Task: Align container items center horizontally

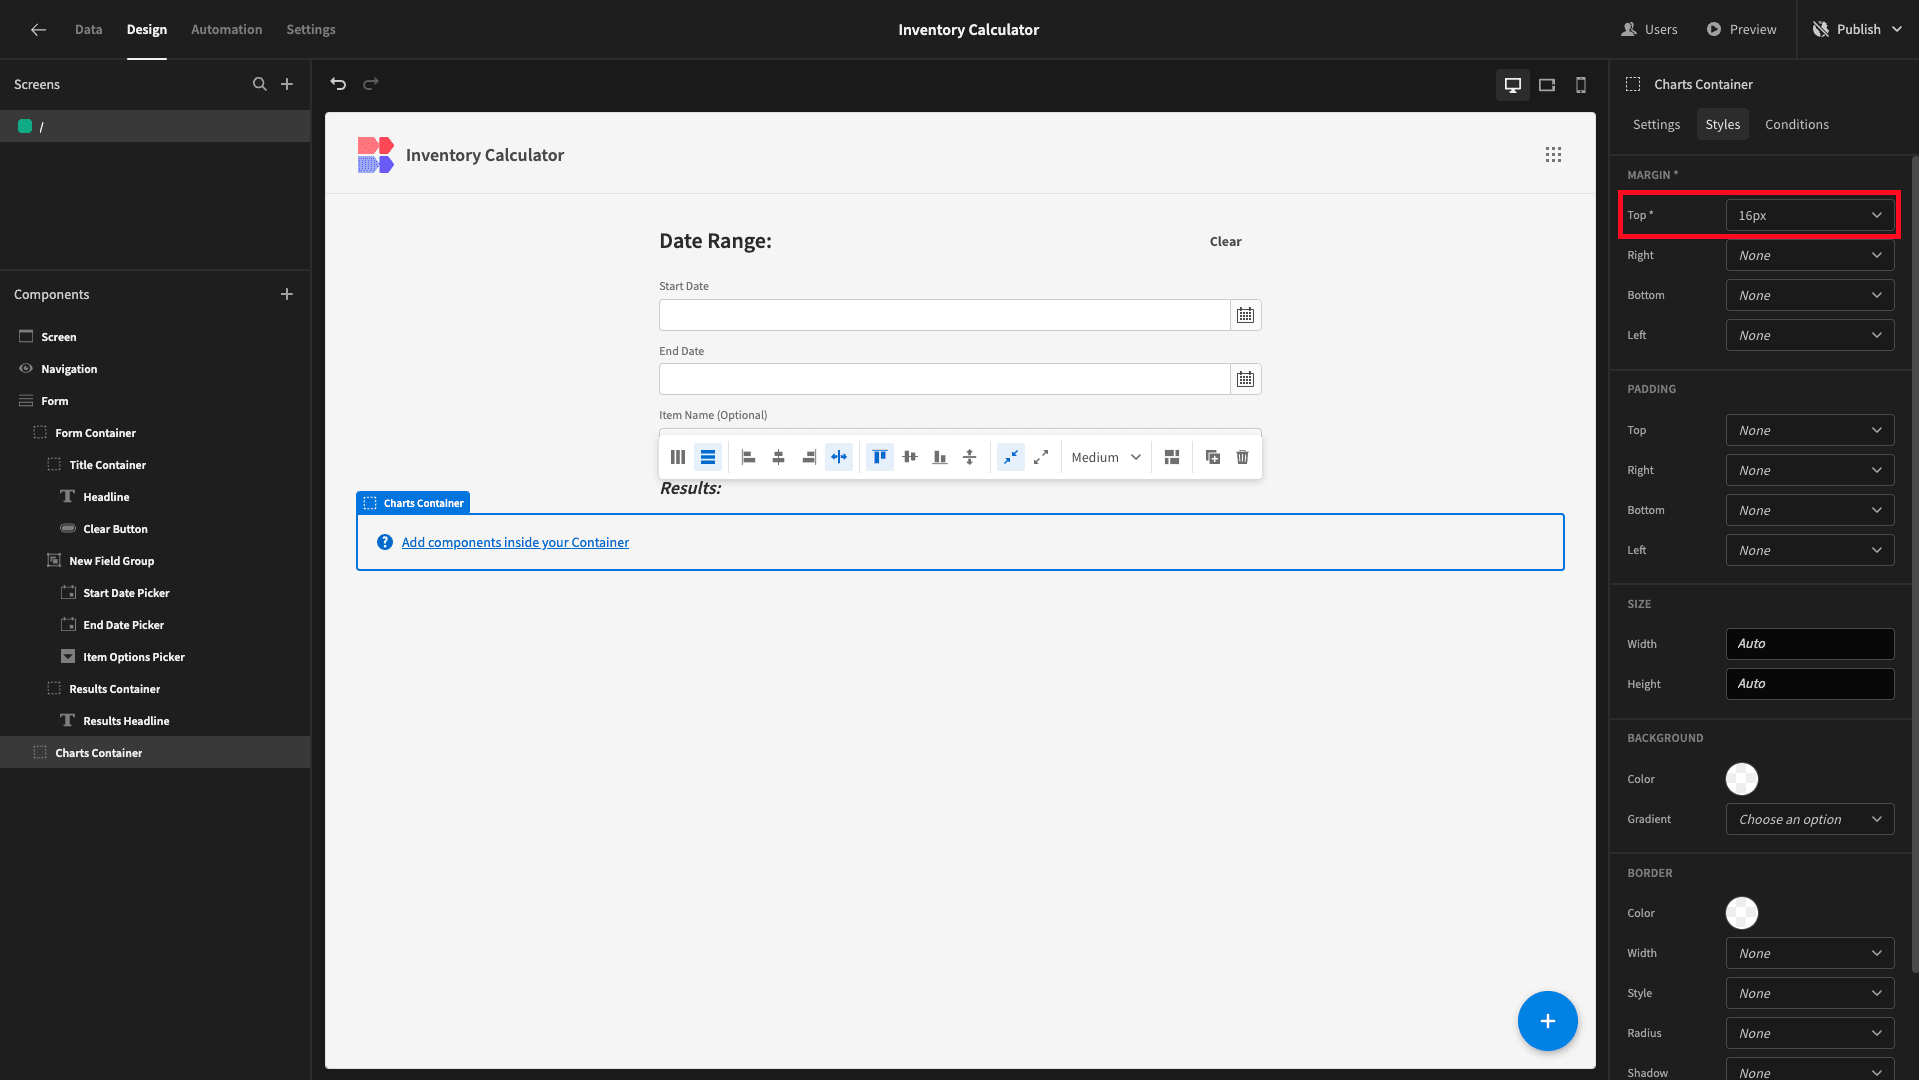Action: click(x=778, y=457)
